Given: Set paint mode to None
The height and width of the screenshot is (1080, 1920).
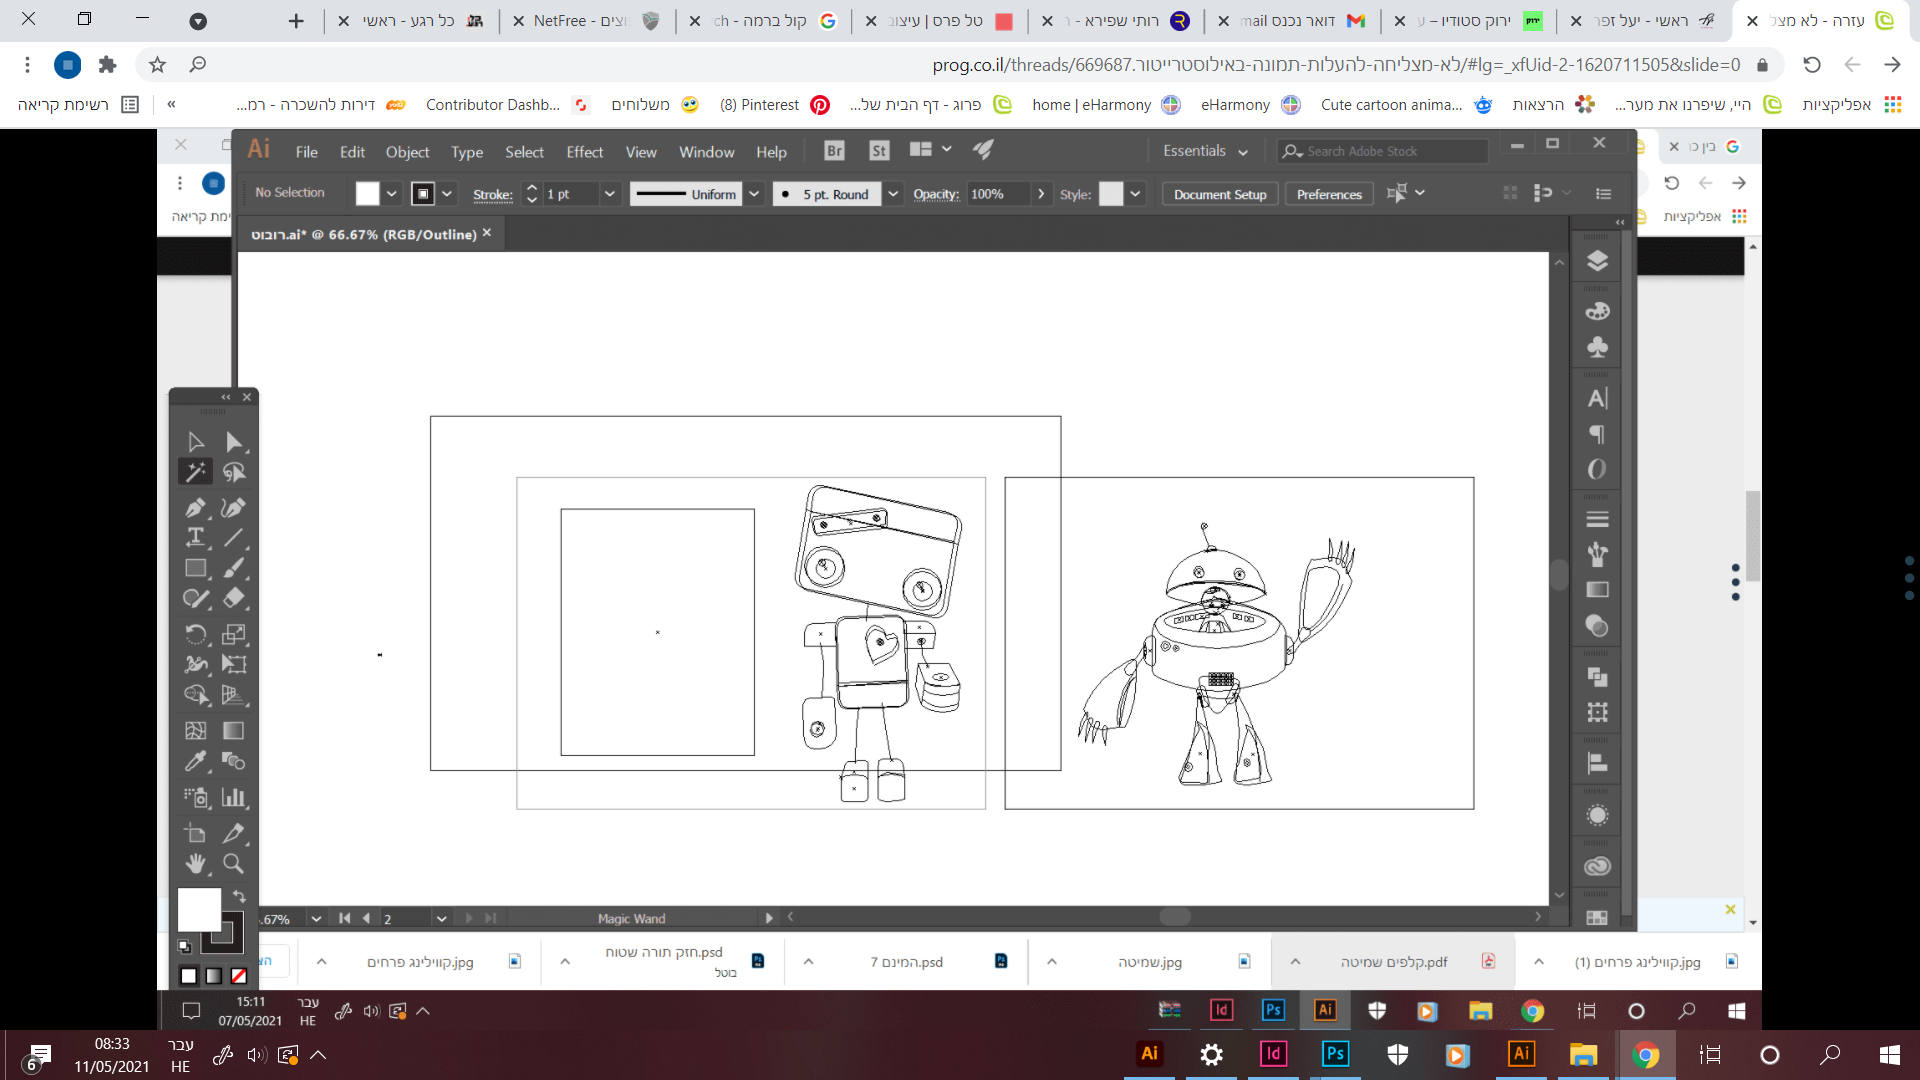Looking at the screenshot, I should coord(239,976).
